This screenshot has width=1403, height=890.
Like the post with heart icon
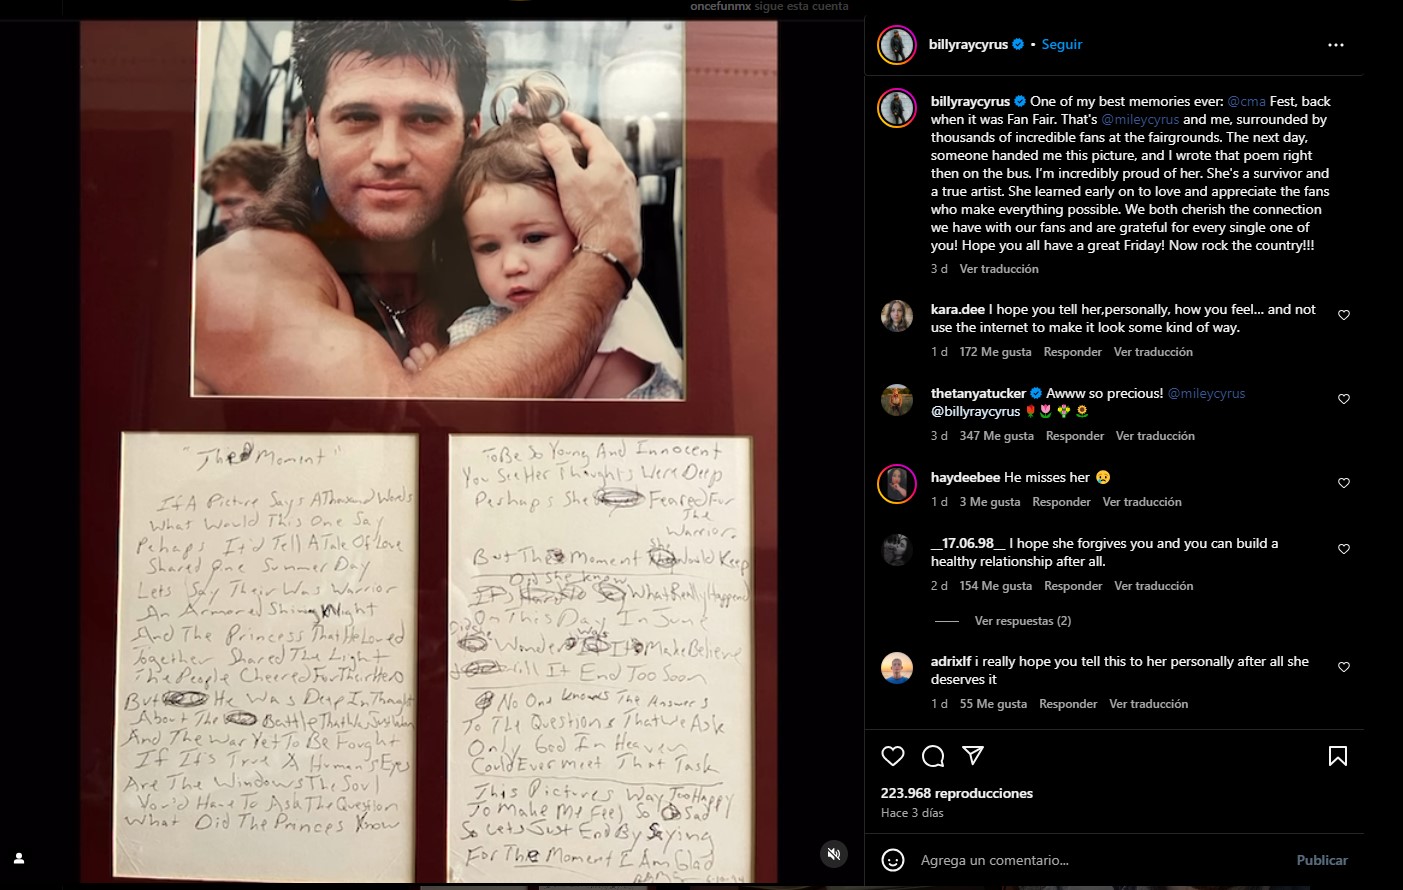pos(893,756)
